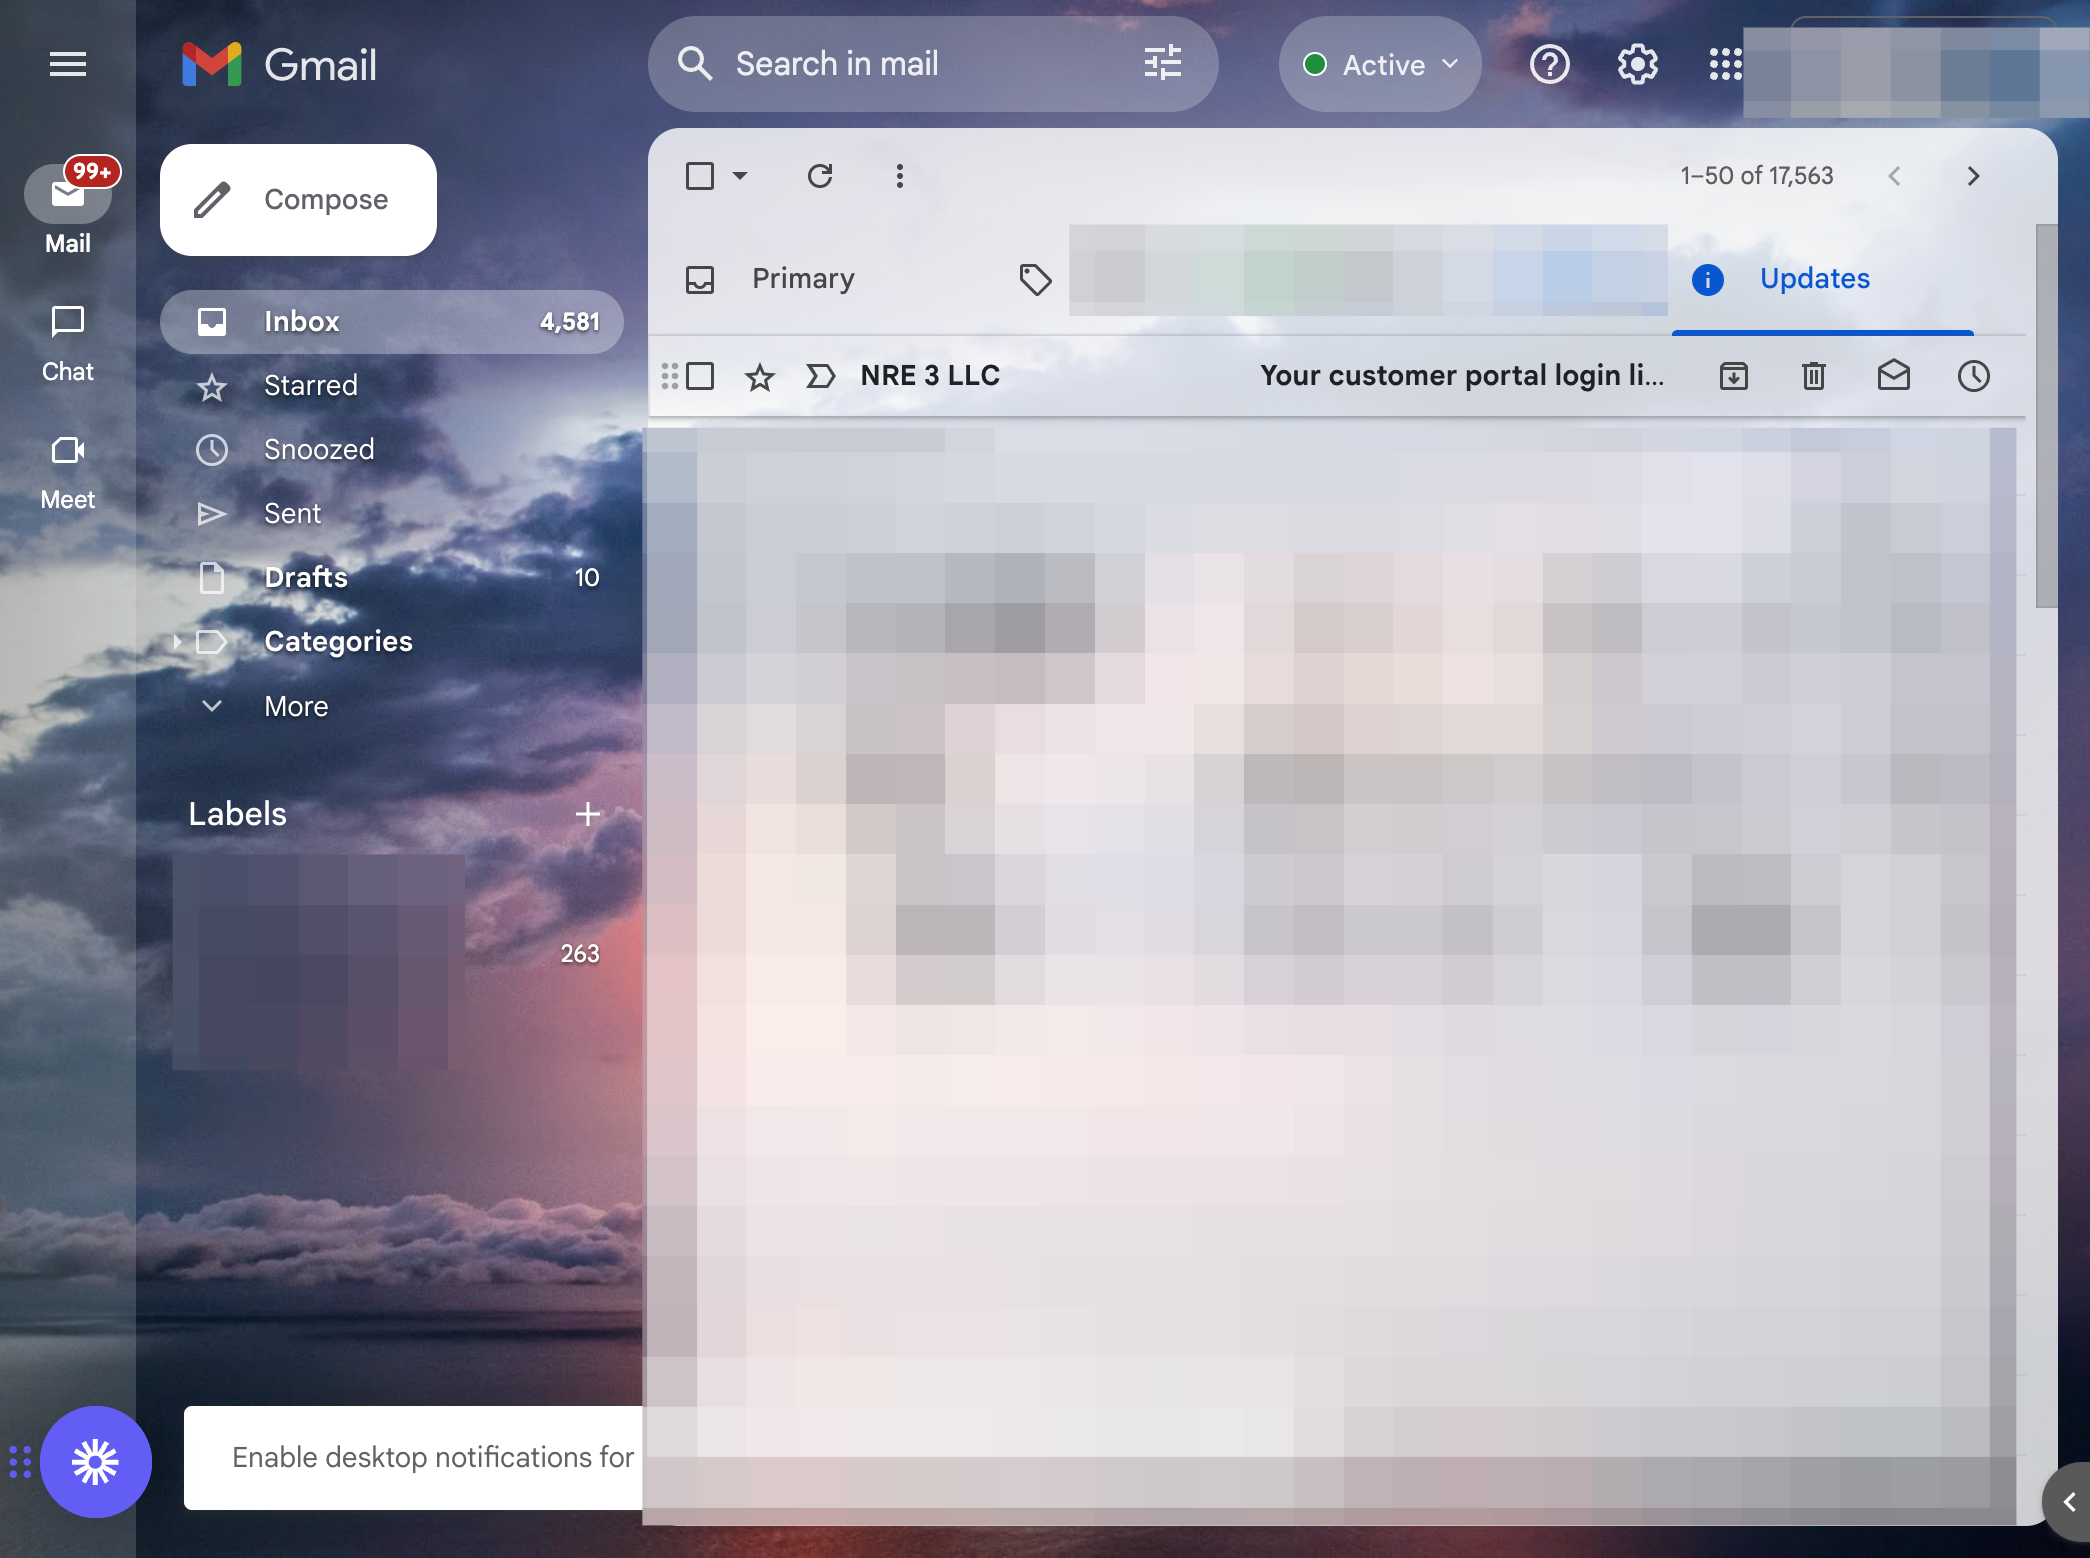Image resolution: width=2090 pixels, height=1558 pixels.
Task: Create new label with plus icon
Action: tap(588, 814)
